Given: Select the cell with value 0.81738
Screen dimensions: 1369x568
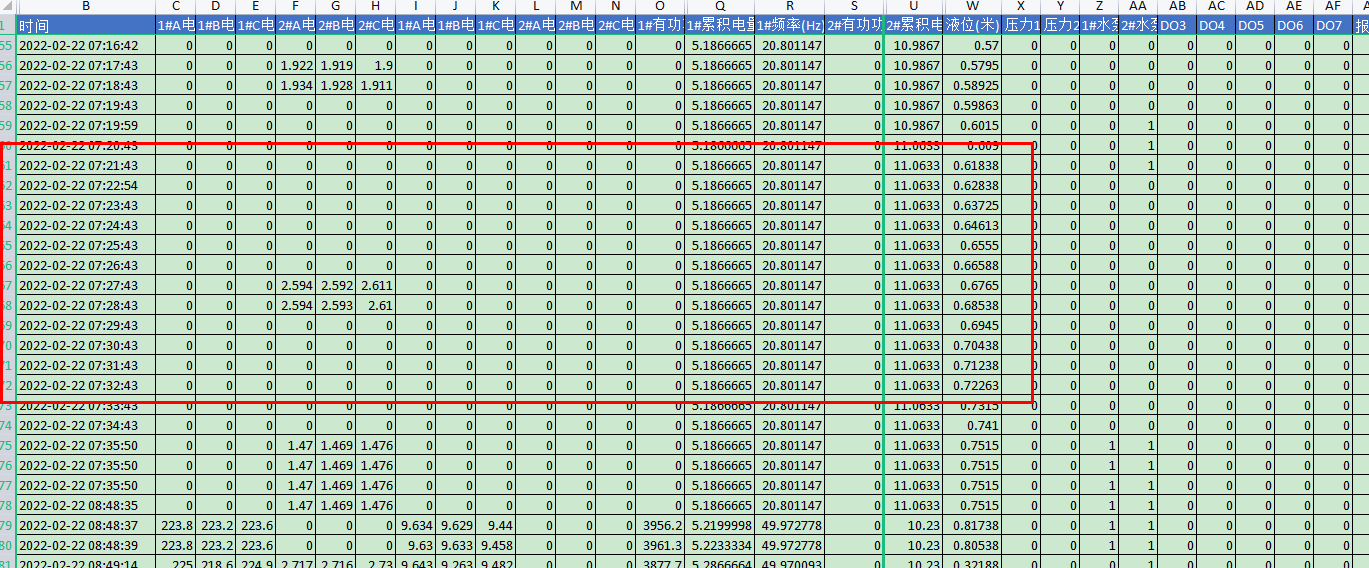Looking at the screenshot, I should 972,526.
